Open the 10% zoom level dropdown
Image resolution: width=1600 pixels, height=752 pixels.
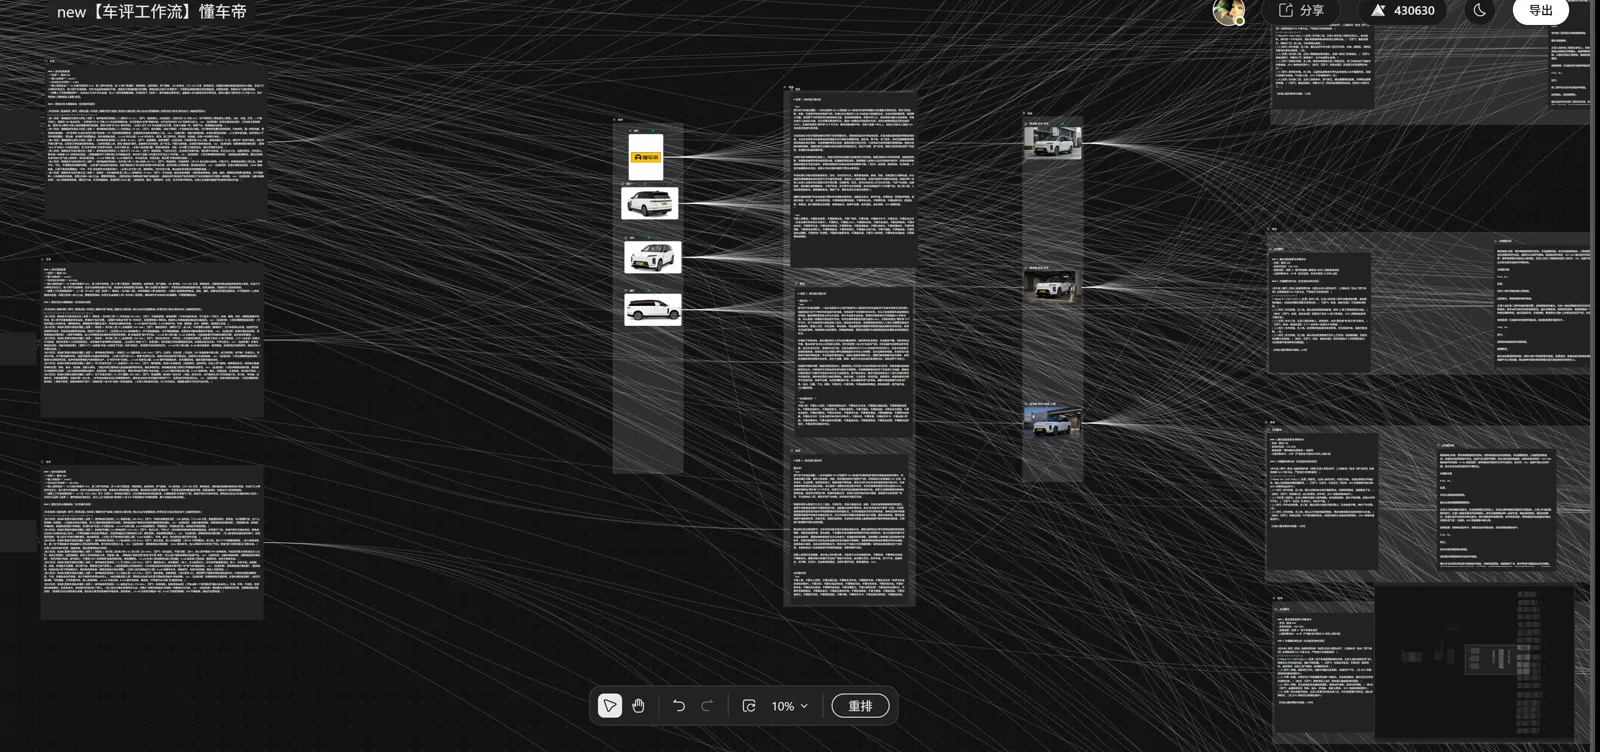click(x=790, y=706)
